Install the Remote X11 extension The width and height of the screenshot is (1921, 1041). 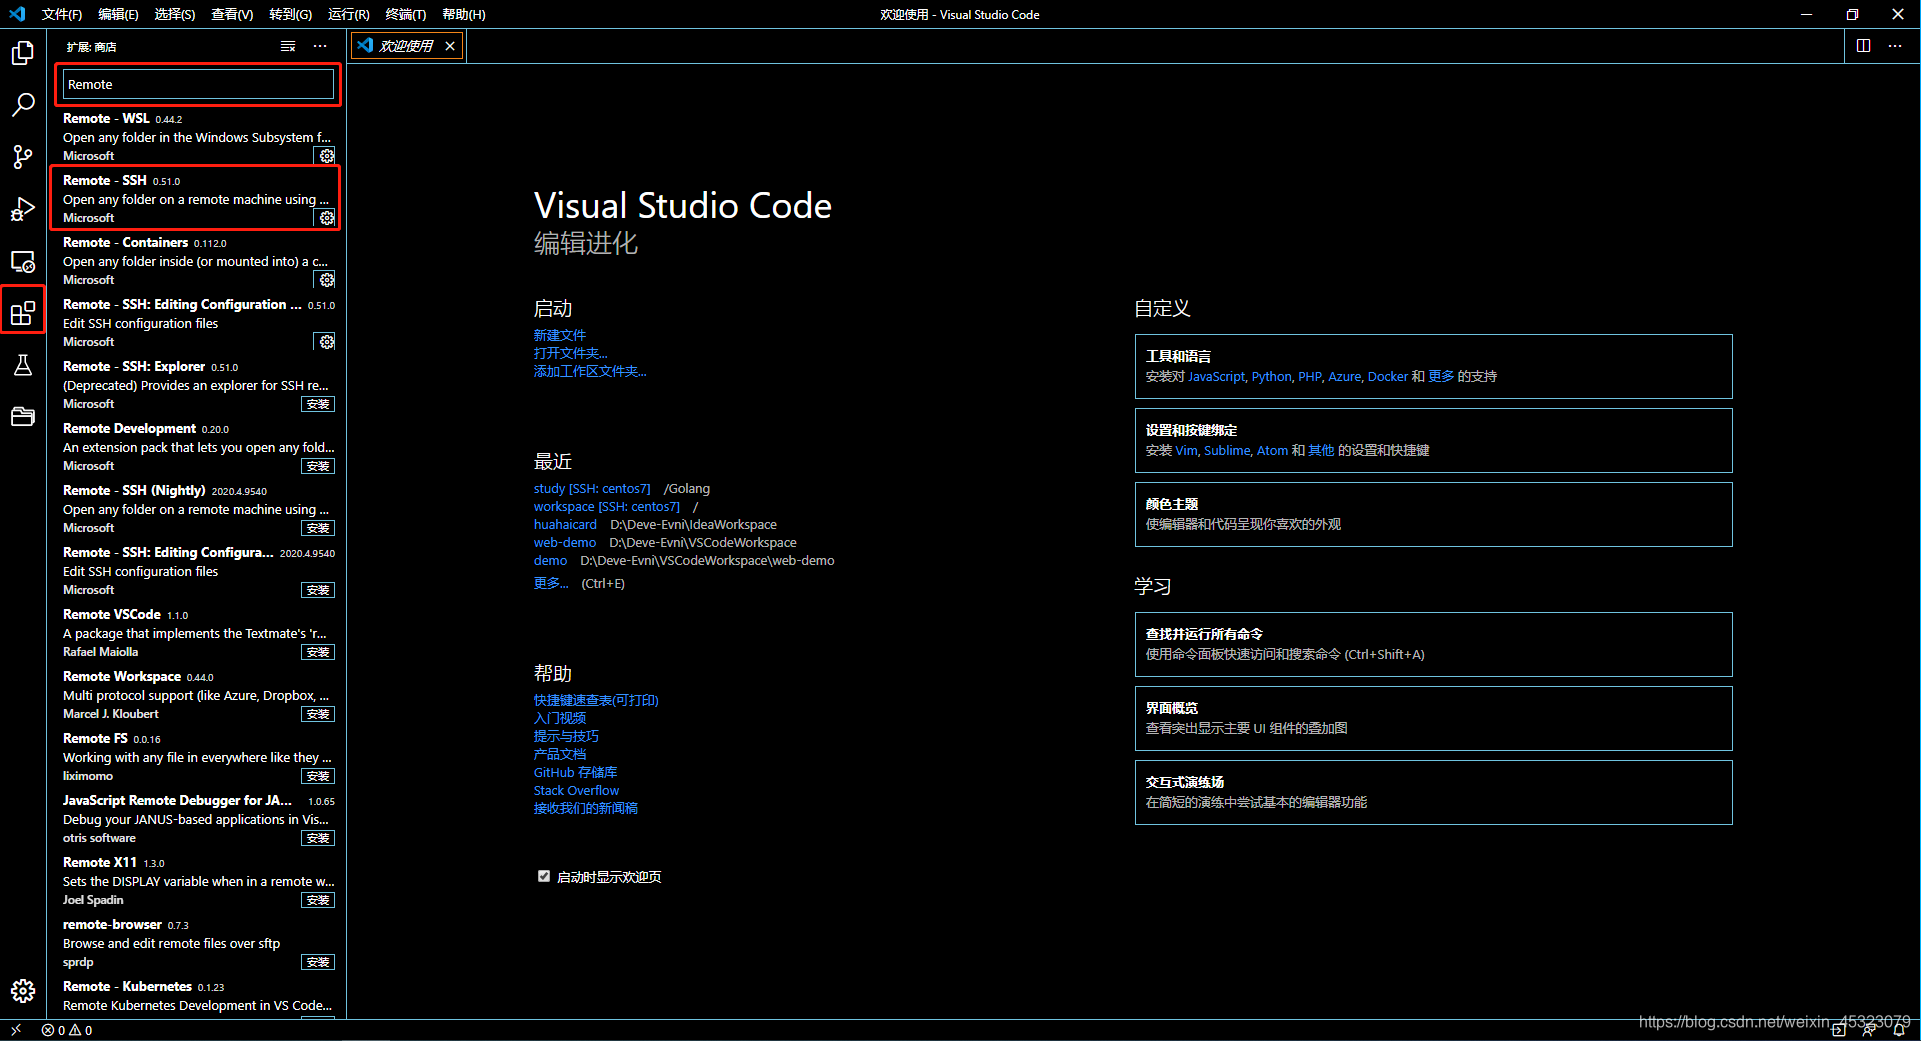coord(318,900)
